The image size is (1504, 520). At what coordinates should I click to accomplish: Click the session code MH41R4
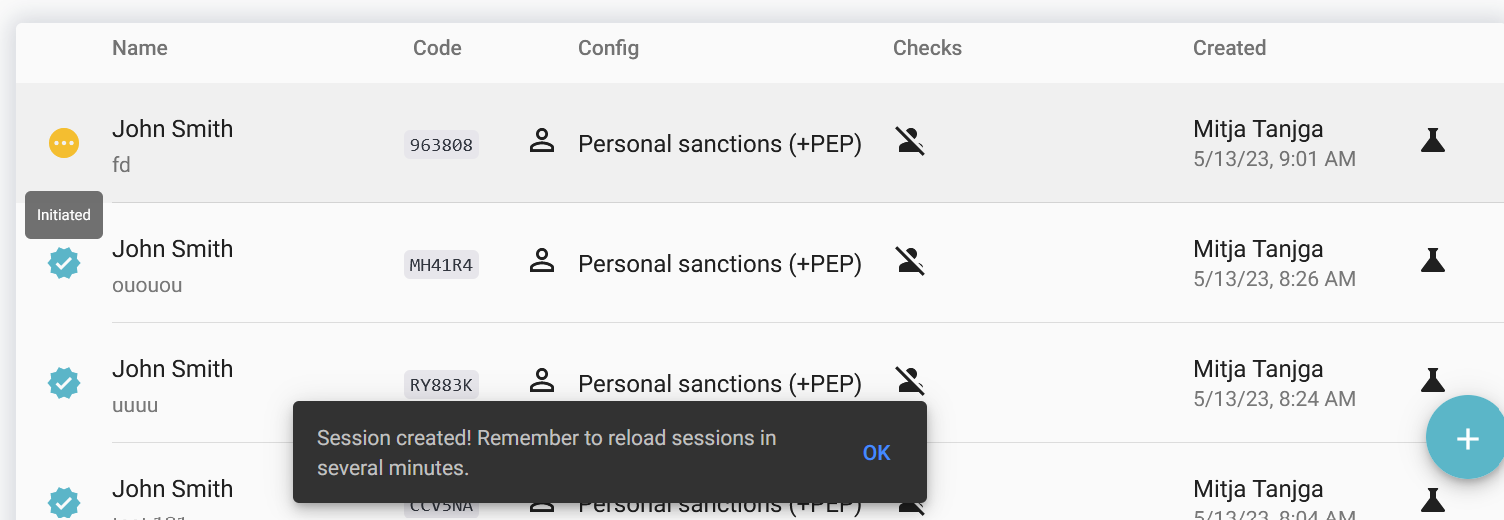point(441,265)
